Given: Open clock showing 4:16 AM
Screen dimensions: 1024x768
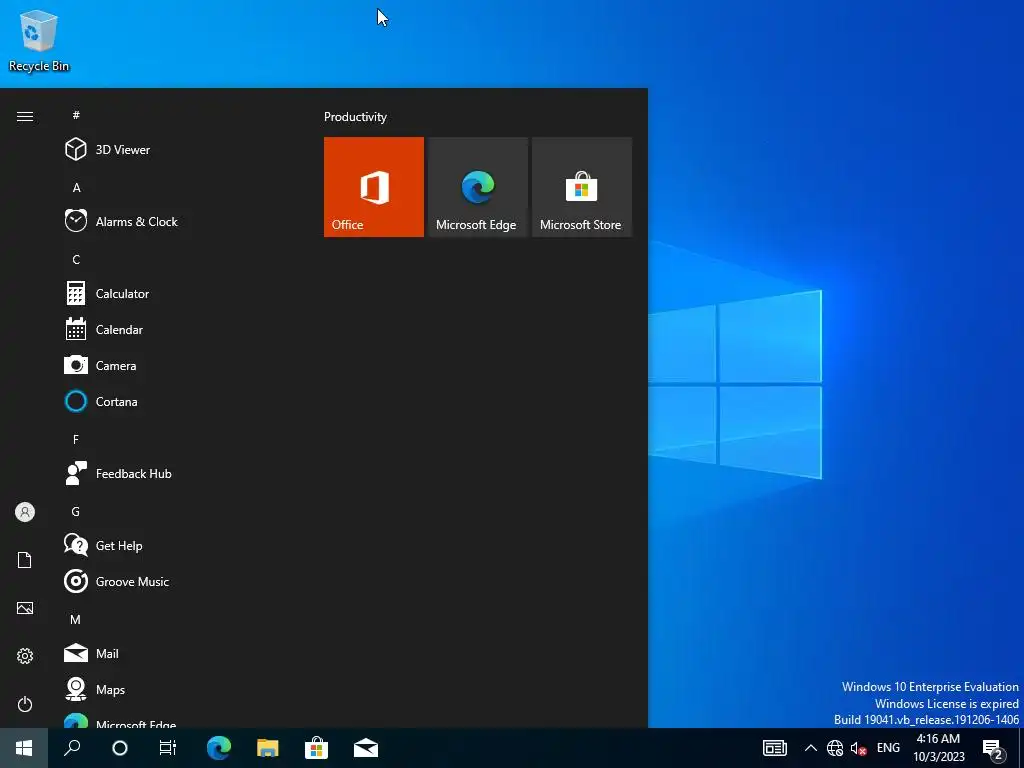Looking at the screenshot, I should tap(938, 748).
